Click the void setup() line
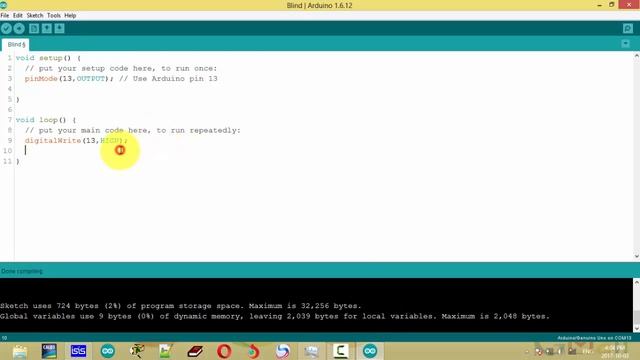 pyautogui.click(x=48, y=58)
